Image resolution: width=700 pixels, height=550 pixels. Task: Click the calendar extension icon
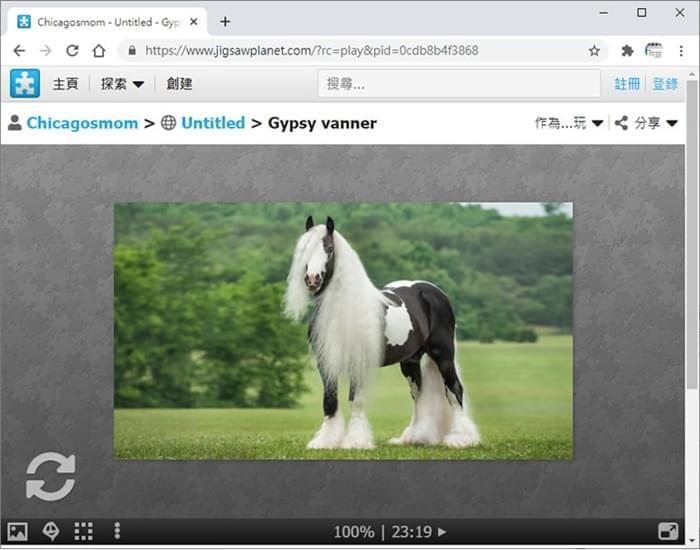click(654, 50)
